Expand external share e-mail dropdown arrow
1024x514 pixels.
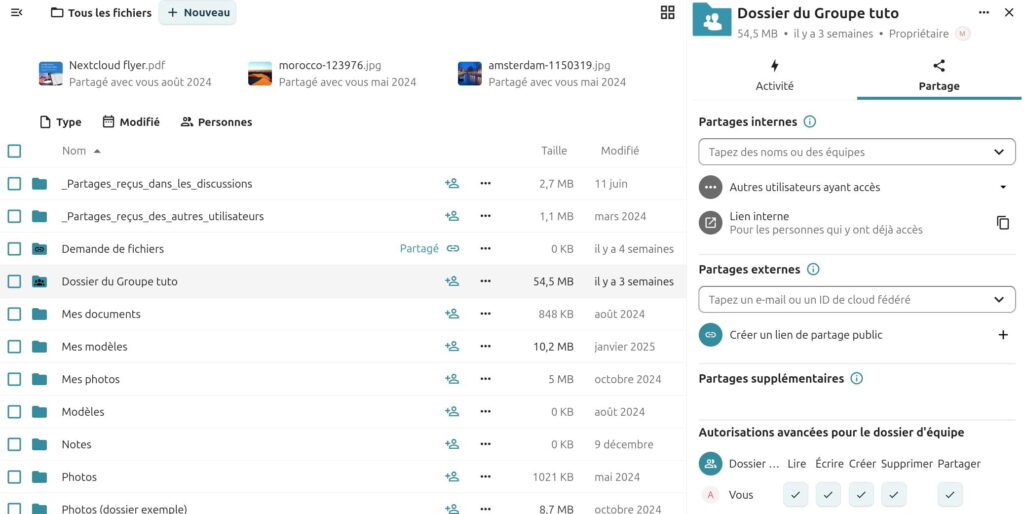pos(999,300)
